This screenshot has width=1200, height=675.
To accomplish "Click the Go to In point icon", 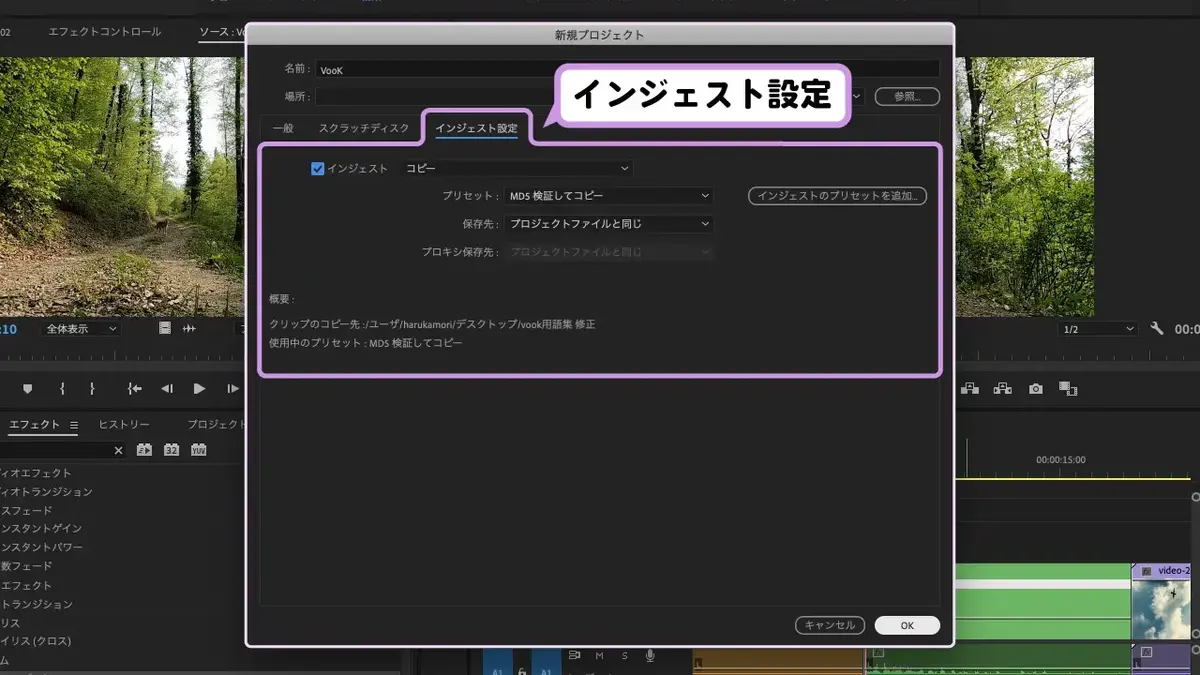I will point(134,388).
